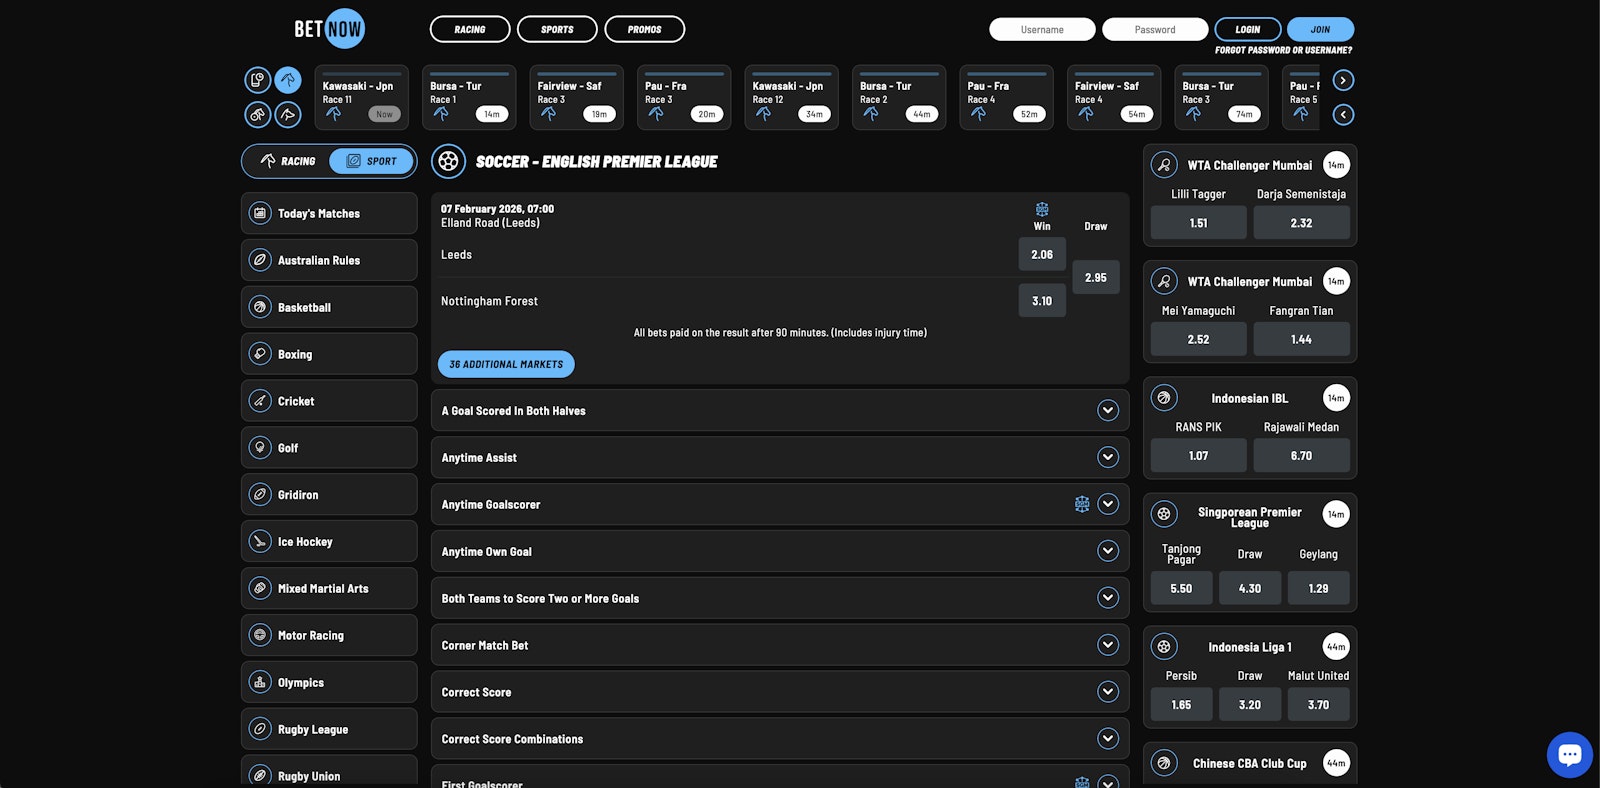Click the tennis icon on Lilli Tagger match
The height and width of the screenshot is (788, 1600).
pos(1164,165)
